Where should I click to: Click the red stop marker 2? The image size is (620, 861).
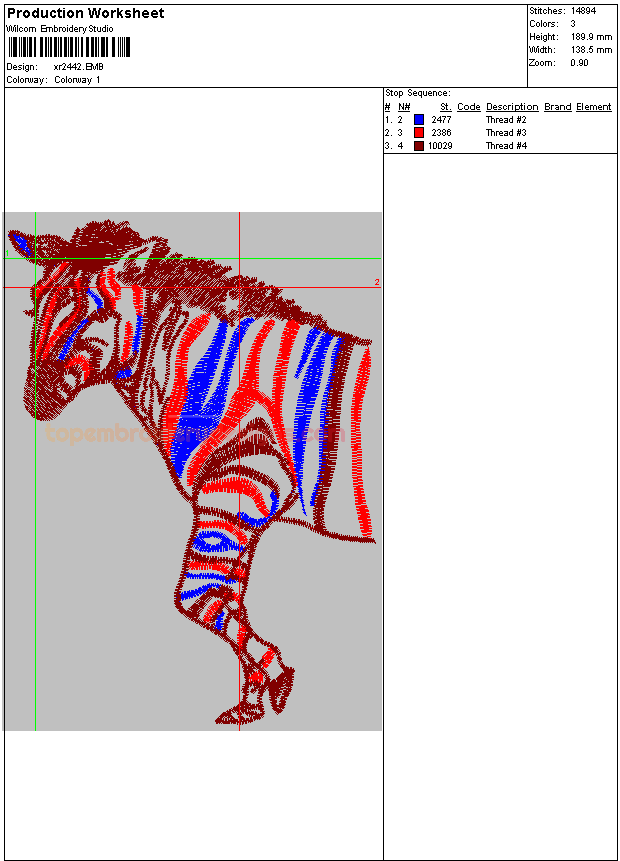pos(377,283)
